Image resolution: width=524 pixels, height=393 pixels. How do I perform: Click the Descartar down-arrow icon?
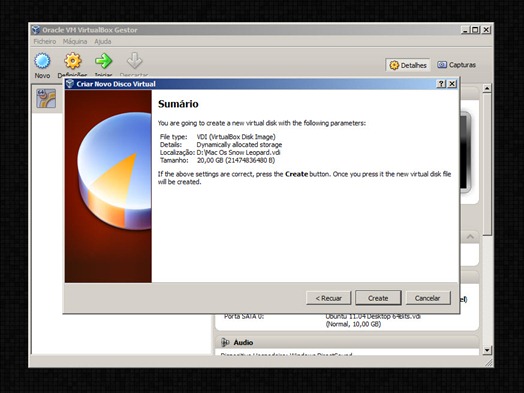[134, 61]
